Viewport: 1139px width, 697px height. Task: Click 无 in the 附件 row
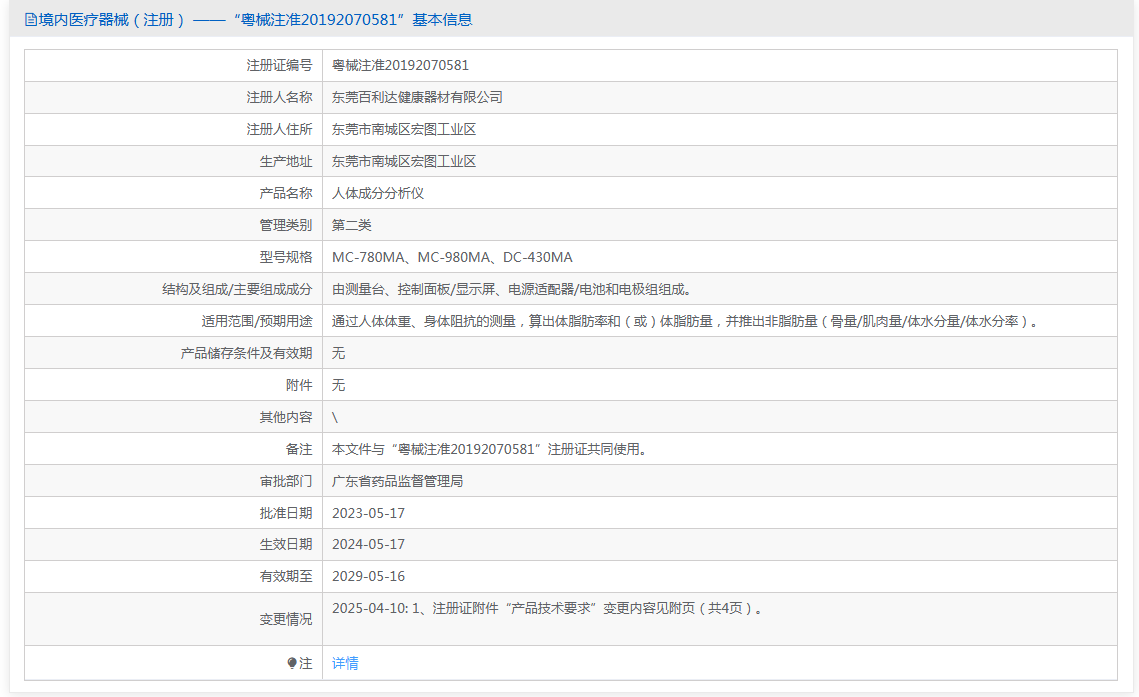click(339, 385)
